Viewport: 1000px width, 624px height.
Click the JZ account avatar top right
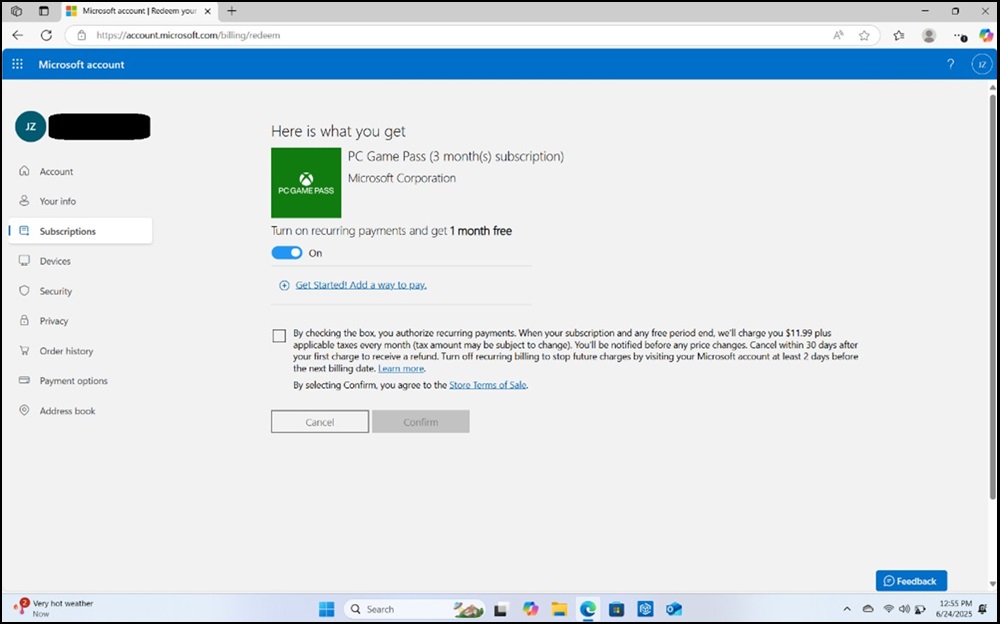click(x=981, y=64)
